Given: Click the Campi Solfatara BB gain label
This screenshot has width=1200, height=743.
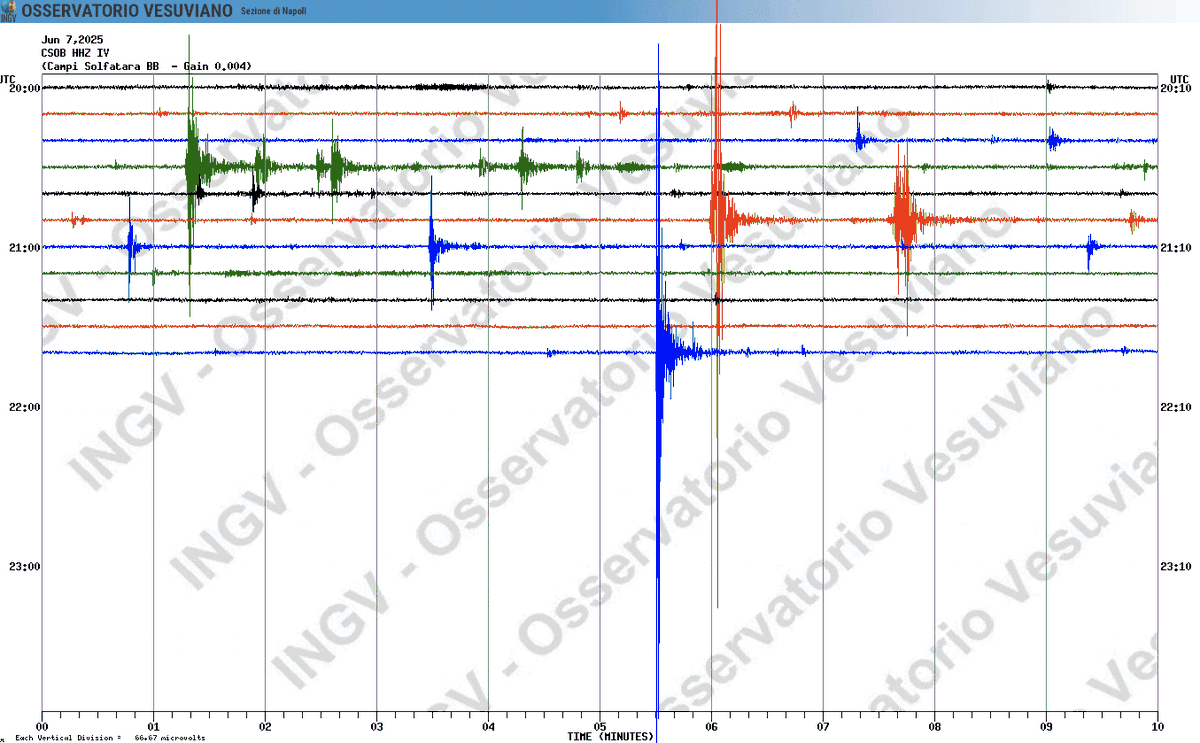Looking at the screenshot, I should (147, 66).
